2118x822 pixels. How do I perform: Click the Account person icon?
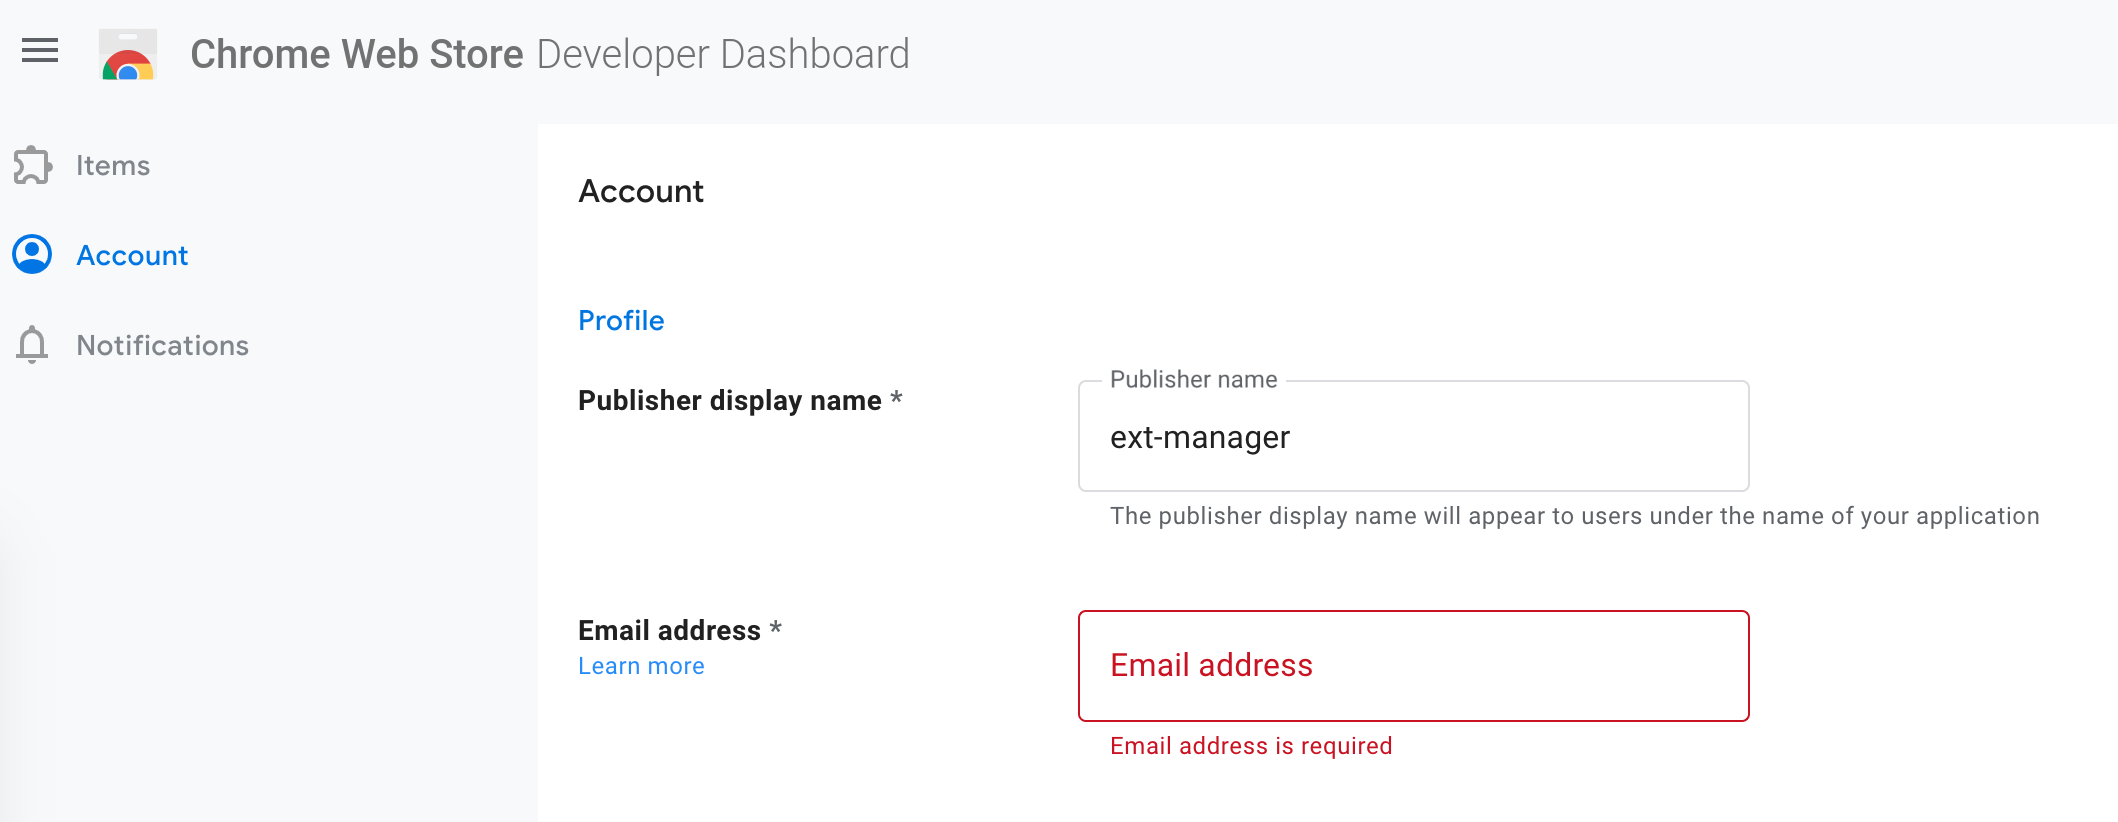pyautogui.click(x=32, y=255)
